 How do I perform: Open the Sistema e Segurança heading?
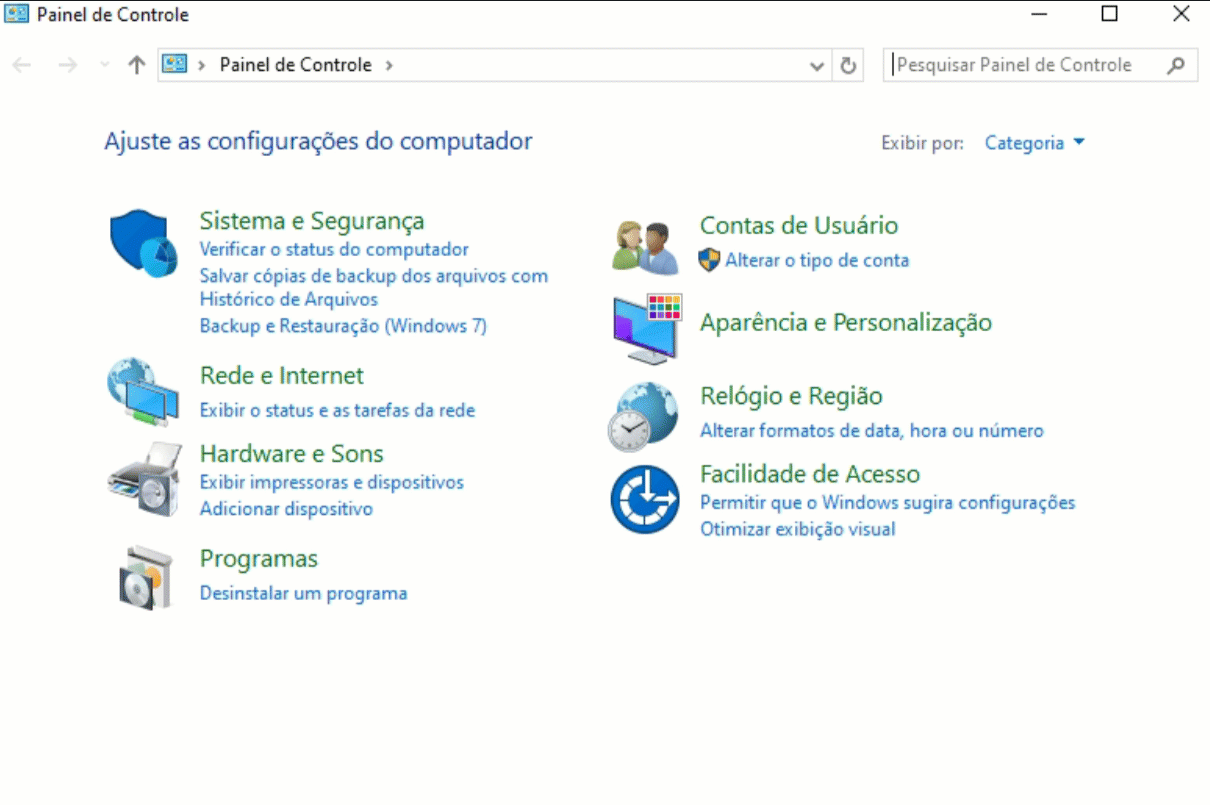(x=312, y=220)
